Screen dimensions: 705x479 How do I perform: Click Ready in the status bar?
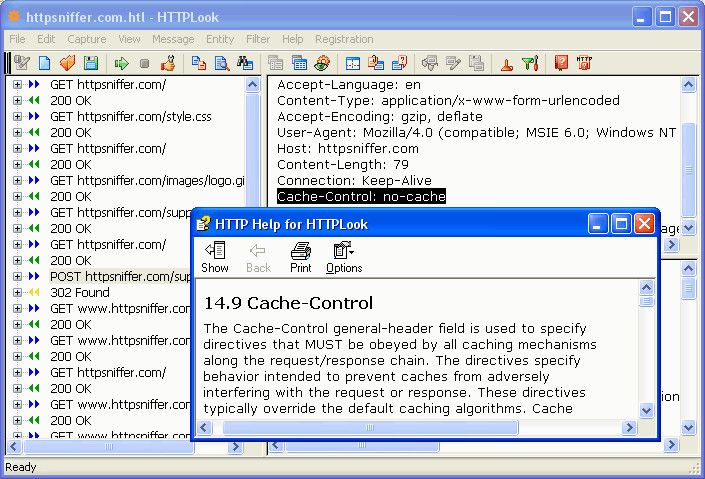pyautogui.click(x=21, y=467)
